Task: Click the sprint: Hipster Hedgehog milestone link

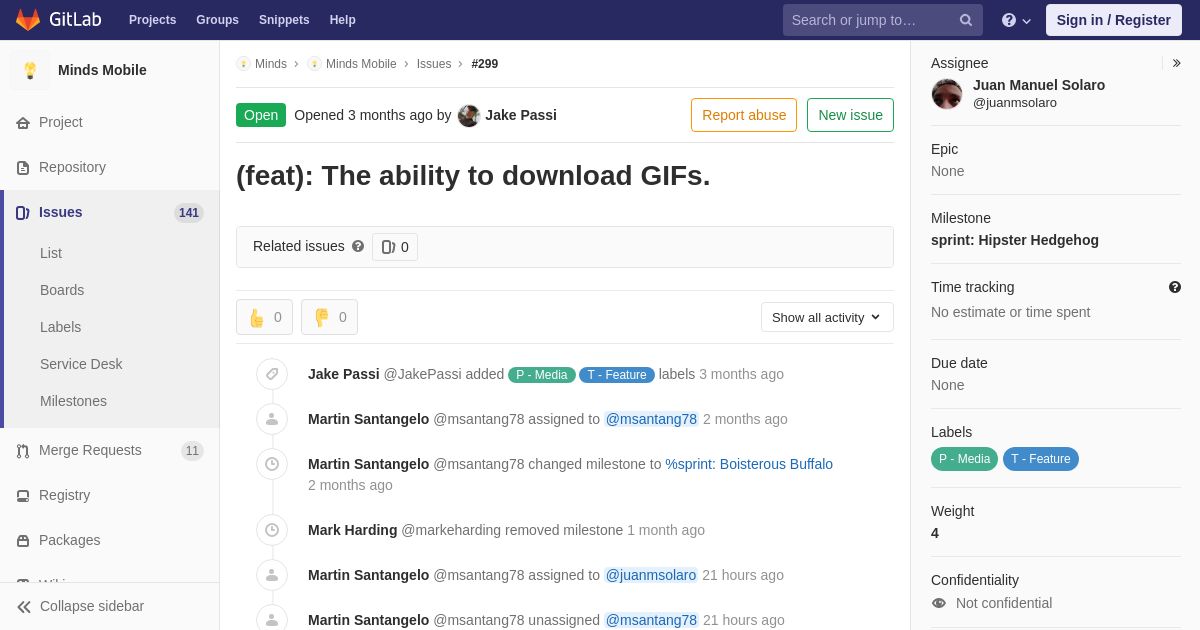Action: 1015,240
